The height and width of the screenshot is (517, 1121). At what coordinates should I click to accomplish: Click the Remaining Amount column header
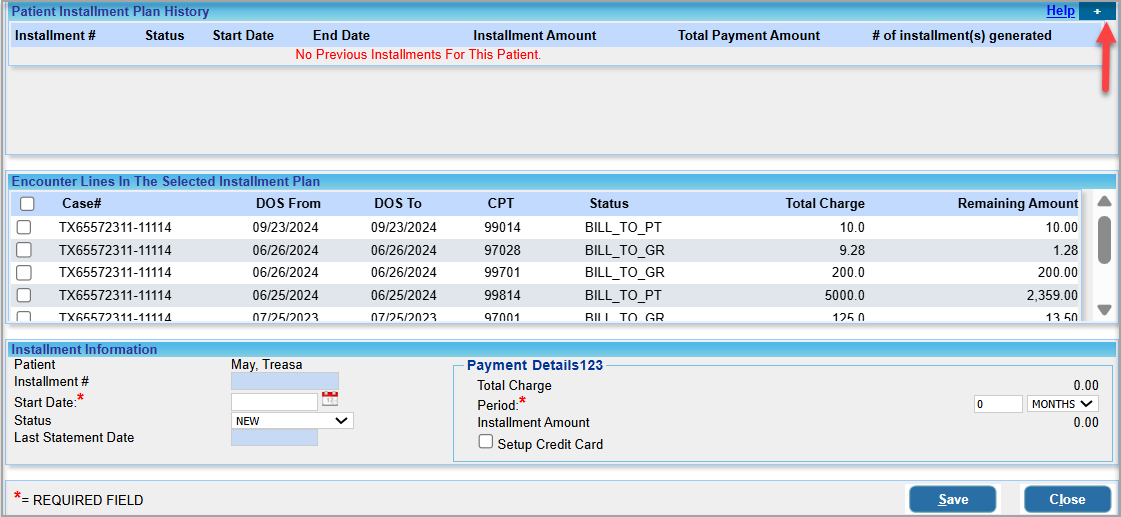(x=1017, y=204)
